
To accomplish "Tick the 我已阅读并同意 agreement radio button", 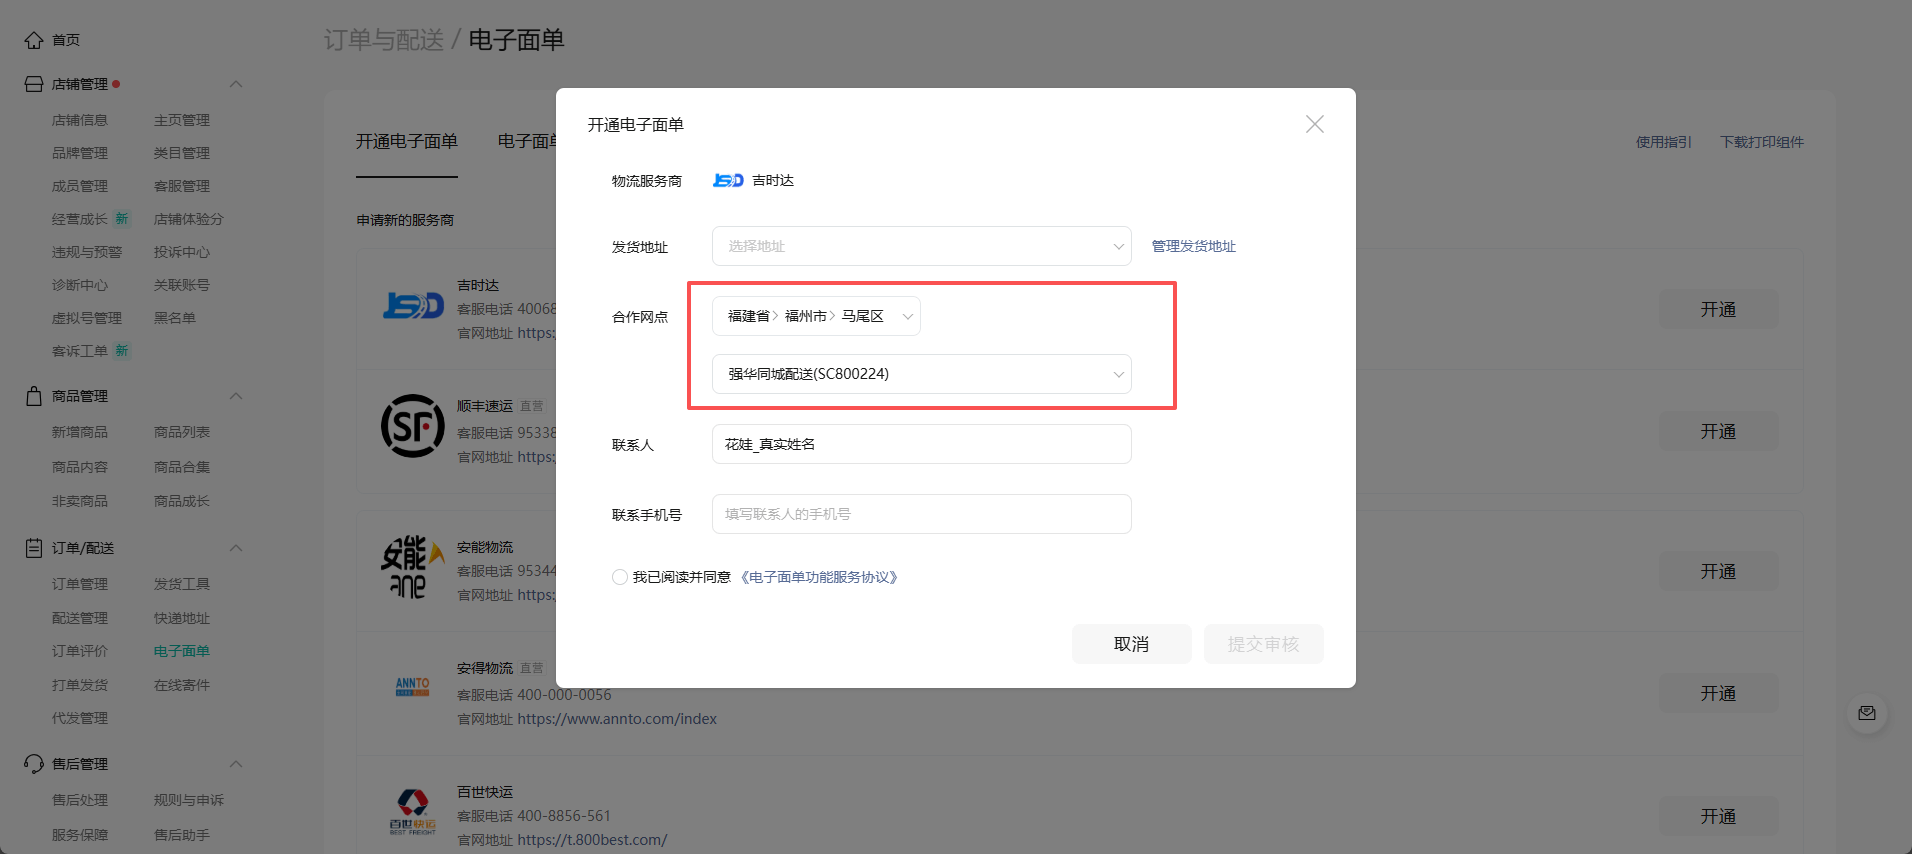I will (x=620, y=577).
